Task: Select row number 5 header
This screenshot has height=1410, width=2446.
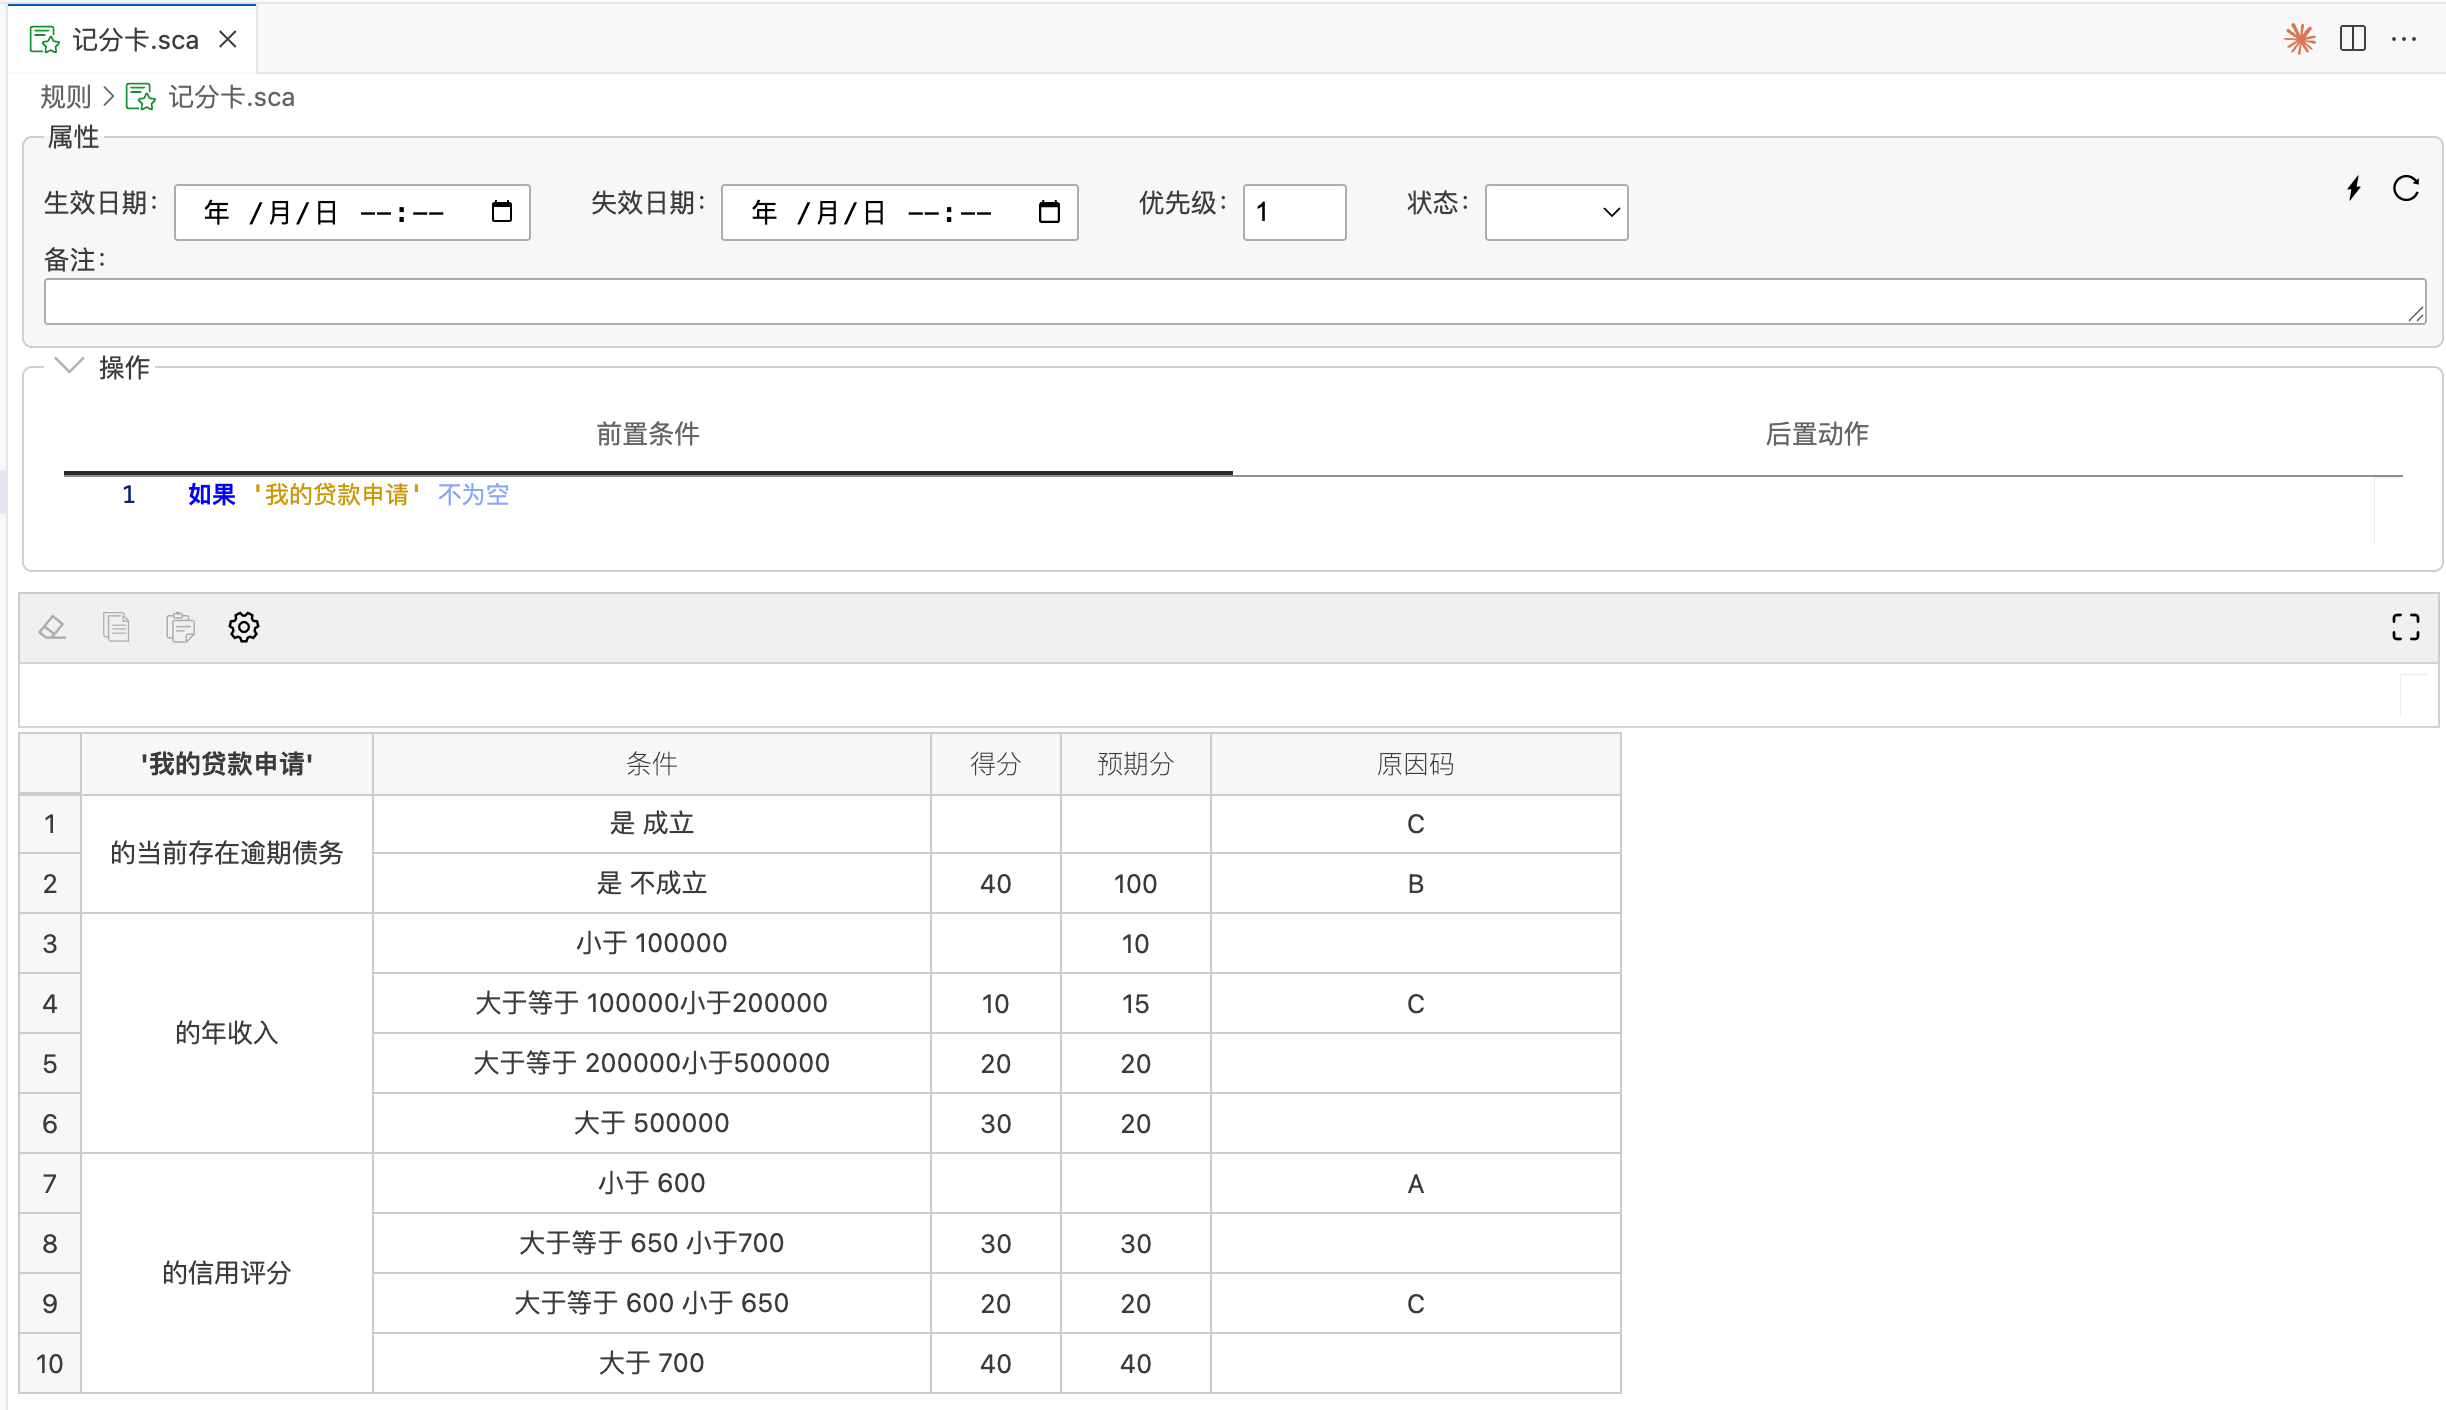Action: click(50, 1063)
